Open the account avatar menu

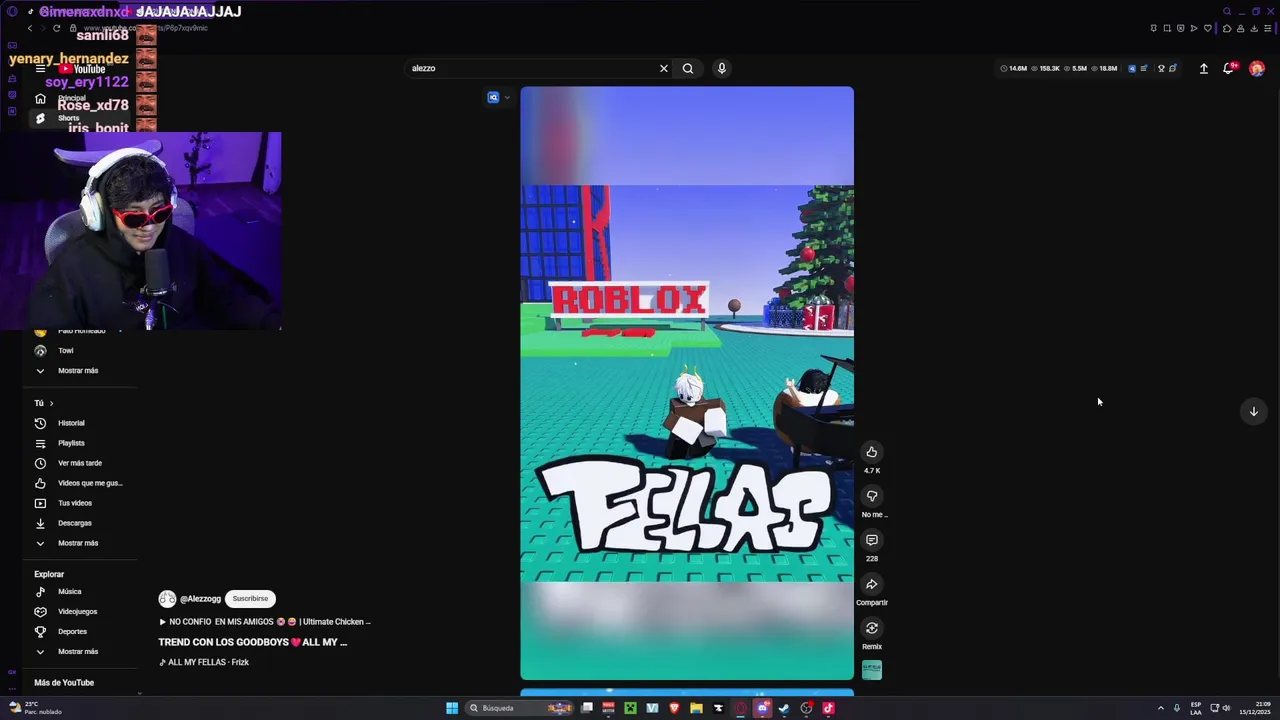point(1257,68)
